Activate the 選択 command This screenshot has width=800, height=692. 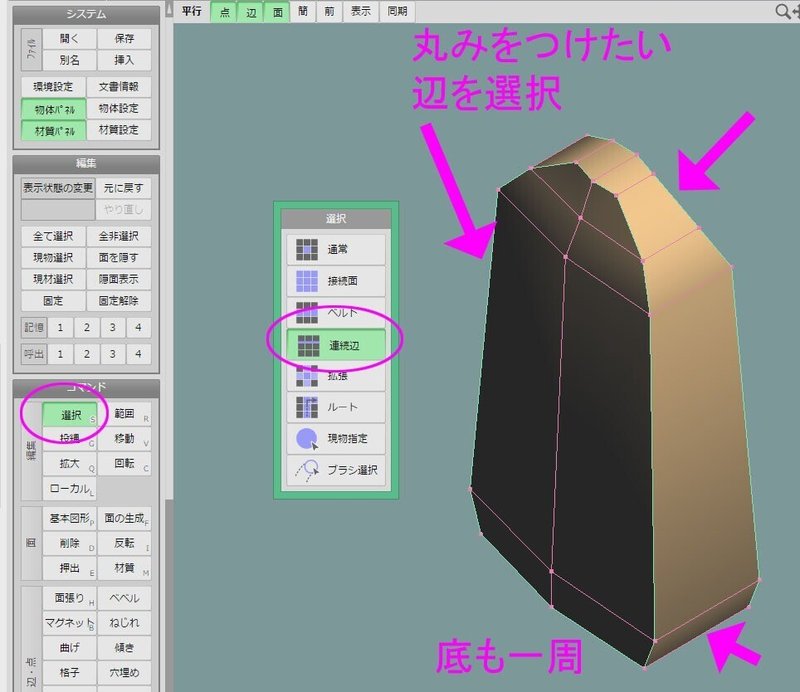coord(70,415)
